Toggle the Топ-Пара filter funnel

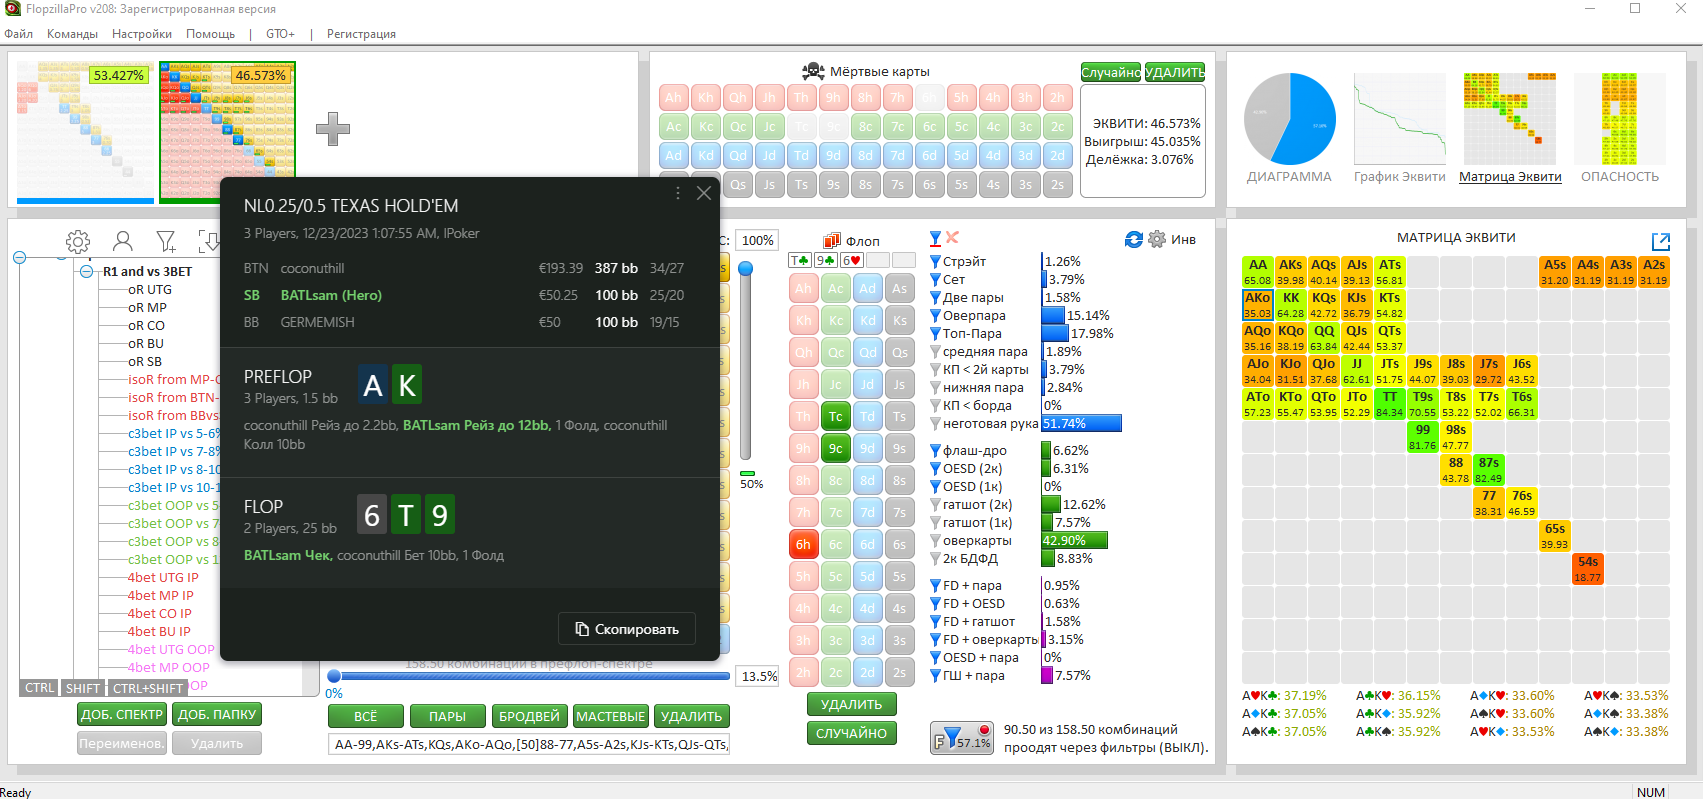click(x=936, y=333)
